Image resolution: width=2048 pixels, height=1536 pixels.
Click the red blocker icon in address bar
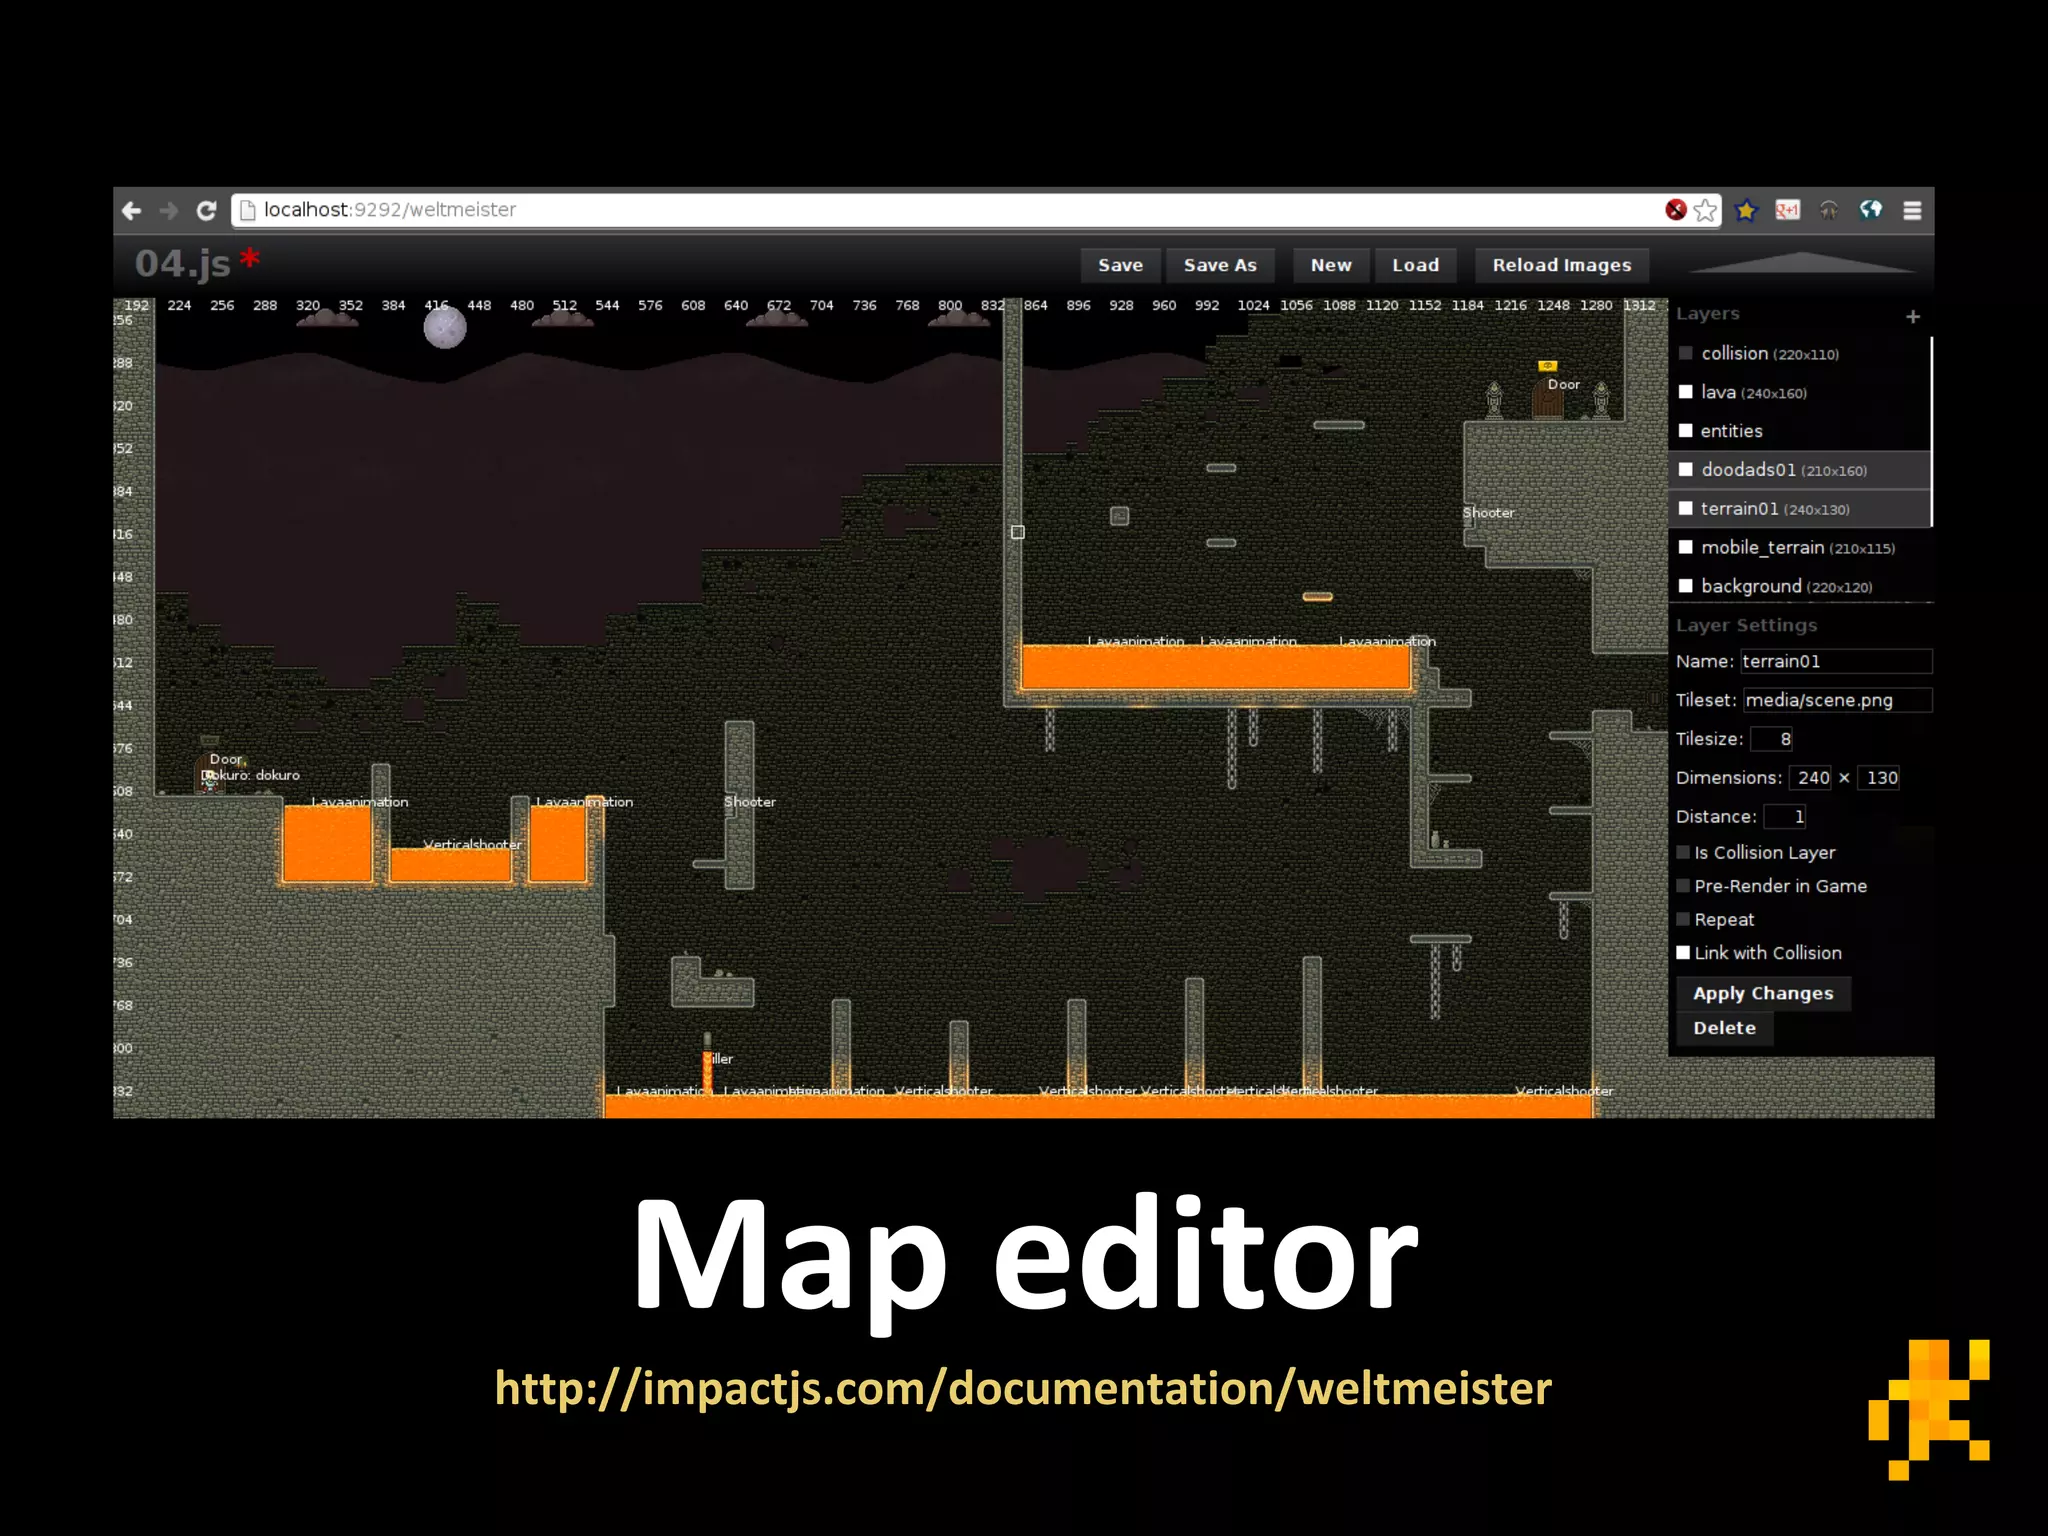1676,209
